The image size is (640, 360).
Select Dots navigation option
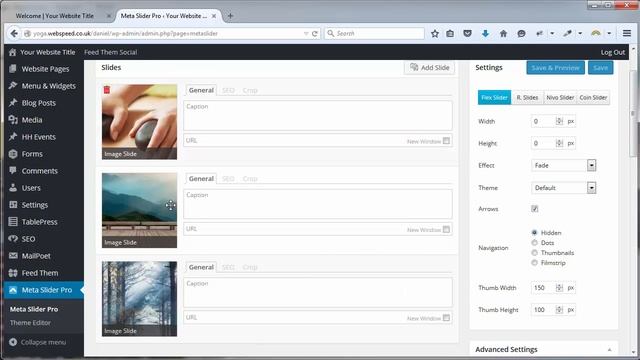[534, 243]
